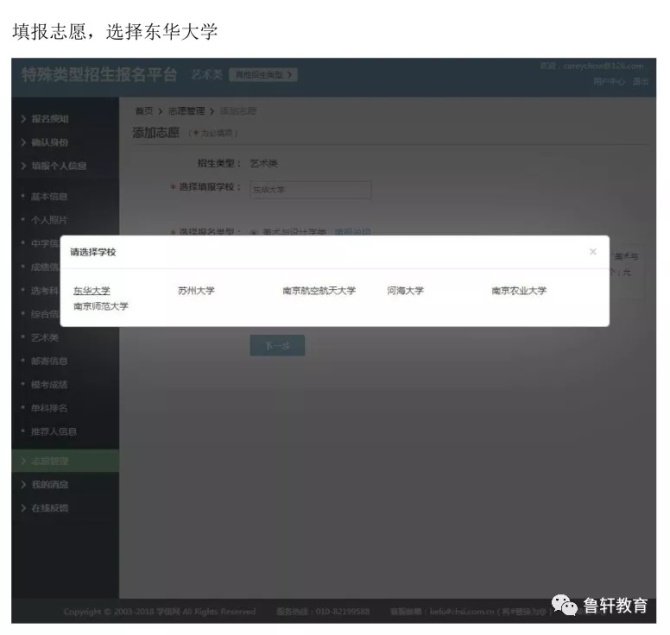The width and height of the screenshot is (670, 635).
Task: Go to 志愿管理 breadcrumb link
Action: (x=187, y=111)
